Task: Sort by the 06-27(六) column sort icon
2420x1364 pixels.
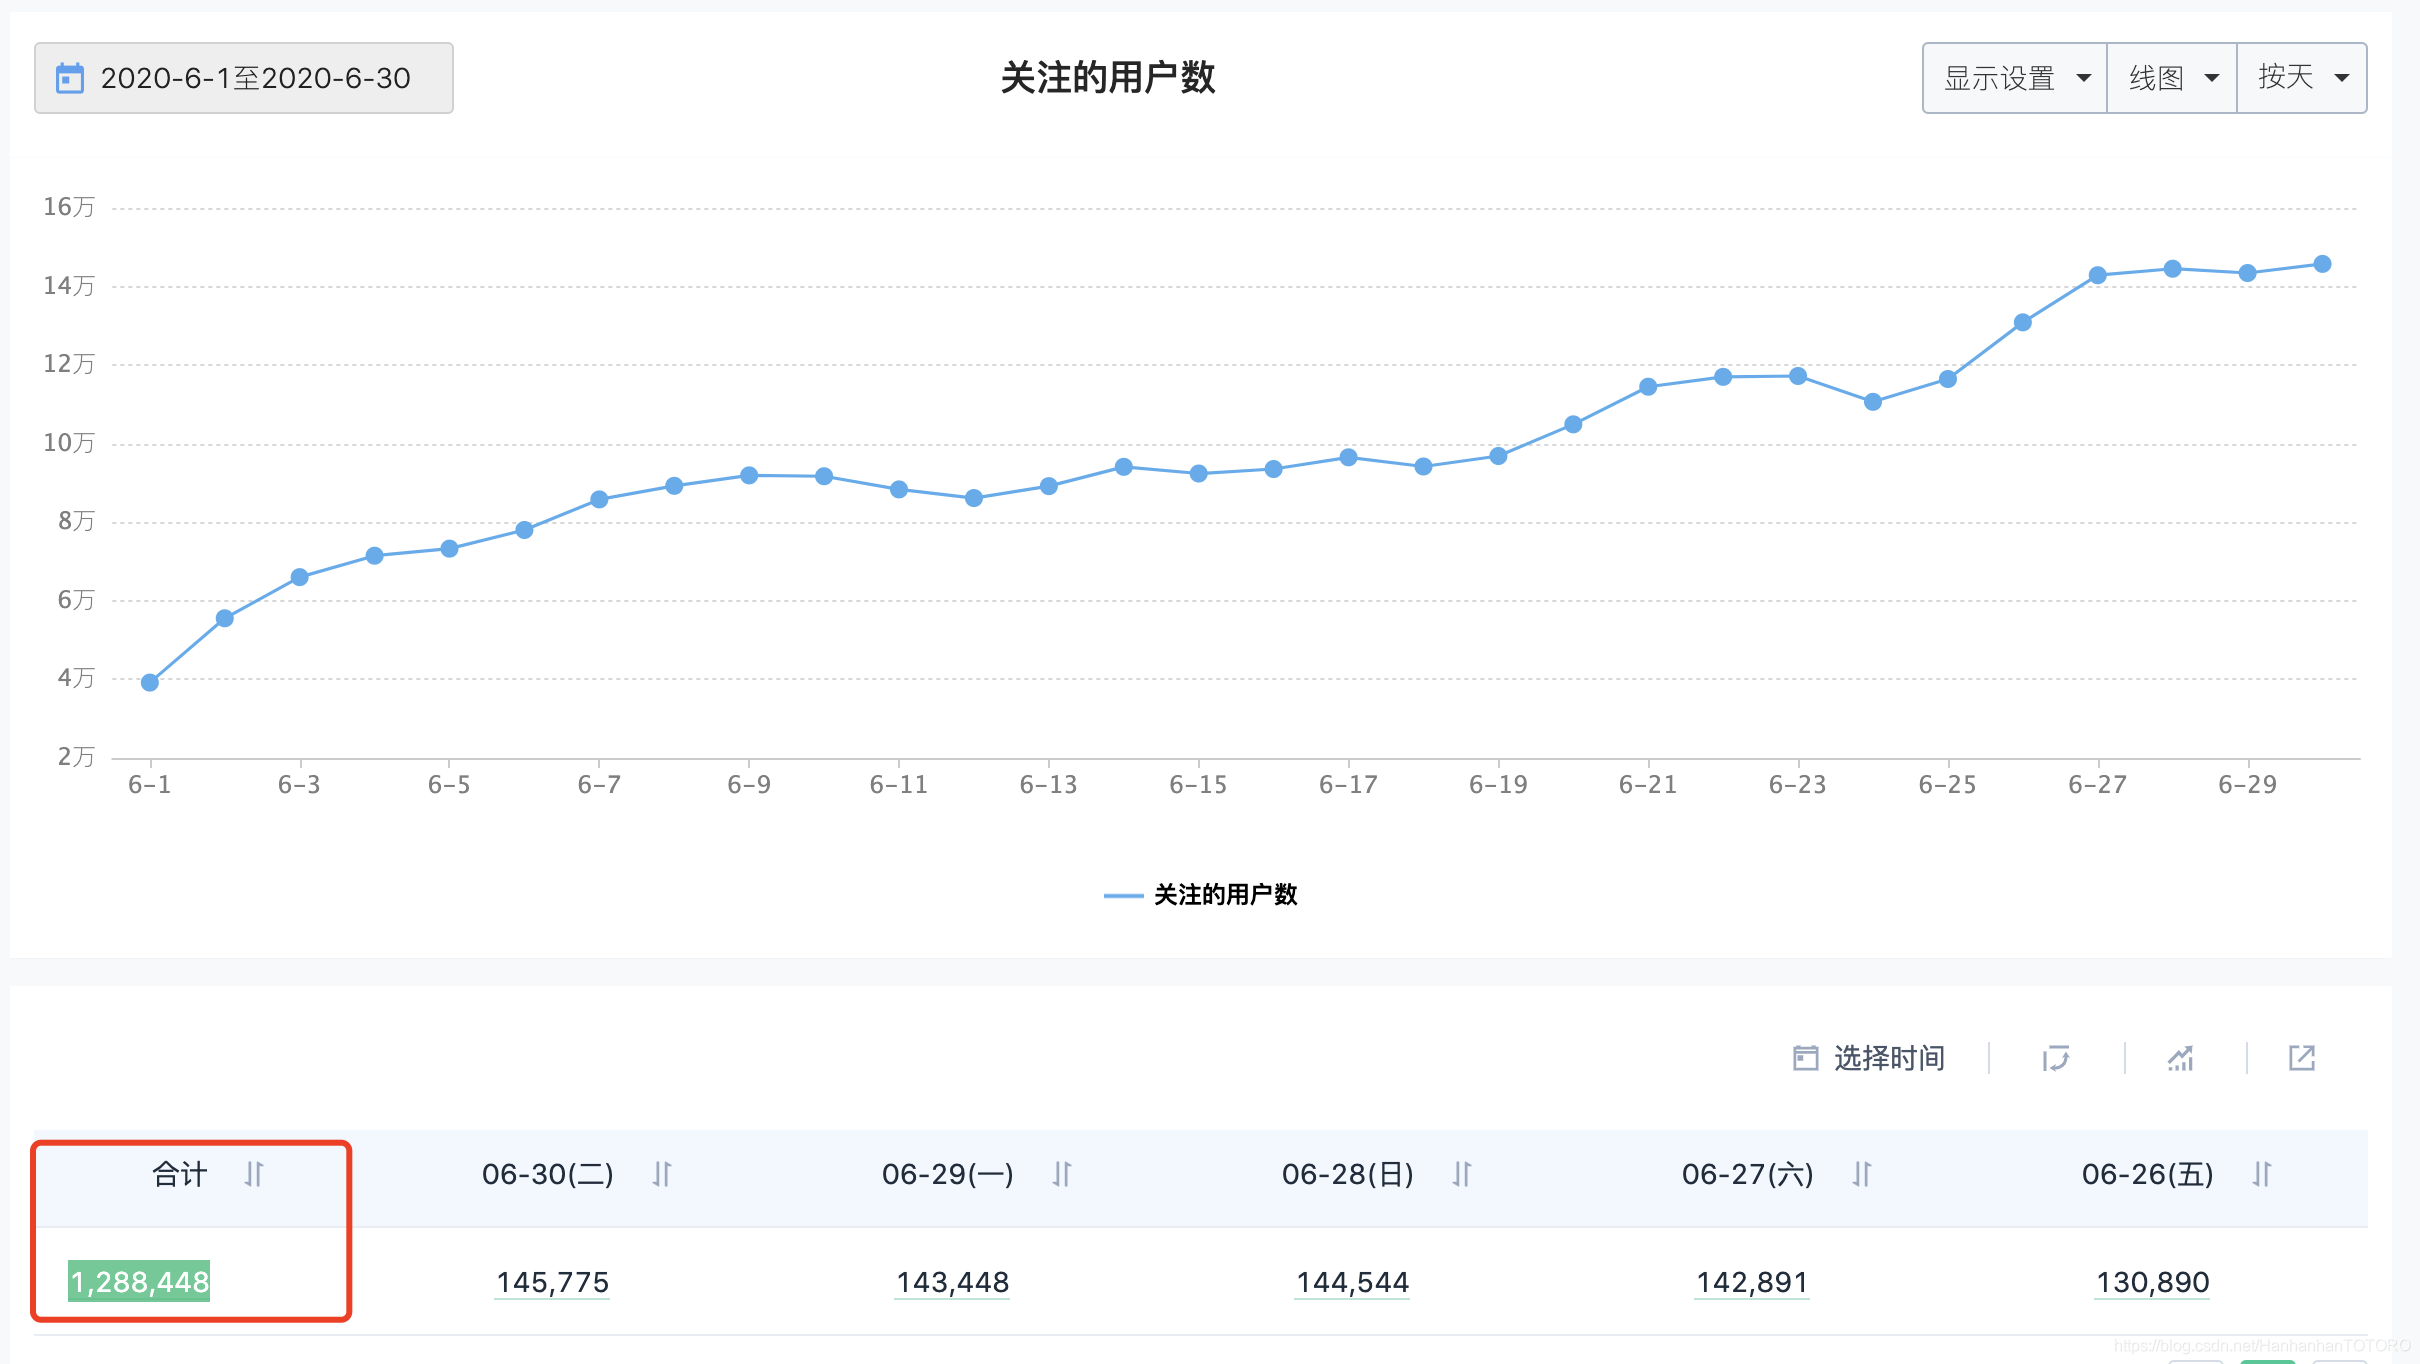Action: [1862, 1174]
